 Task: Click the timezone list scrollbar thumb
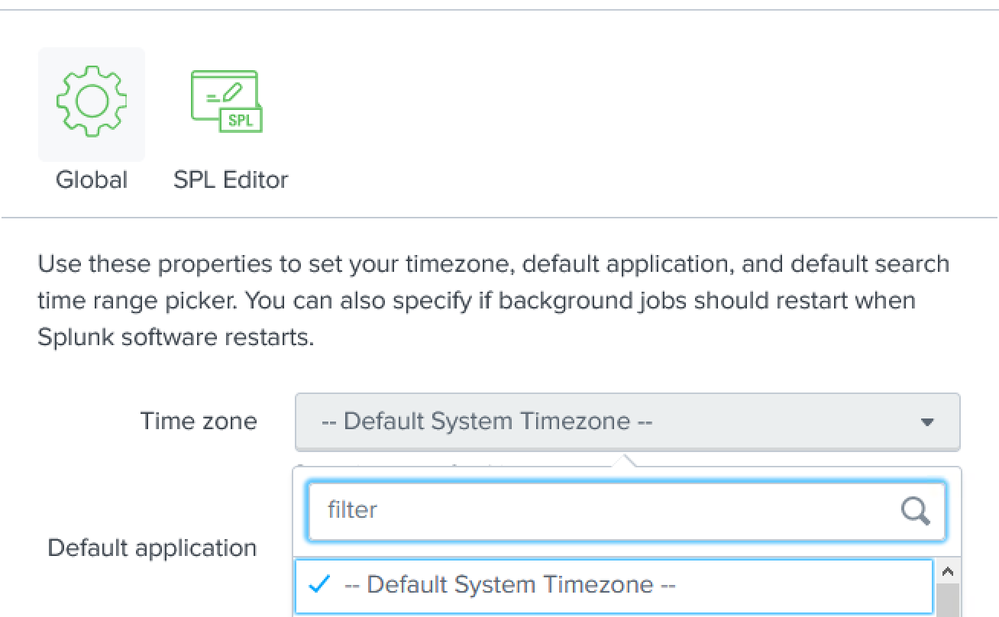946,601
